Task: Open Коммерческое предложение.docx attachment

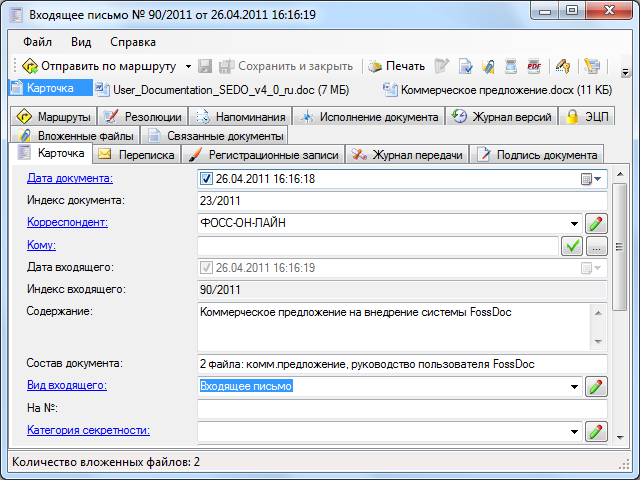Action: tap(497, 90)
